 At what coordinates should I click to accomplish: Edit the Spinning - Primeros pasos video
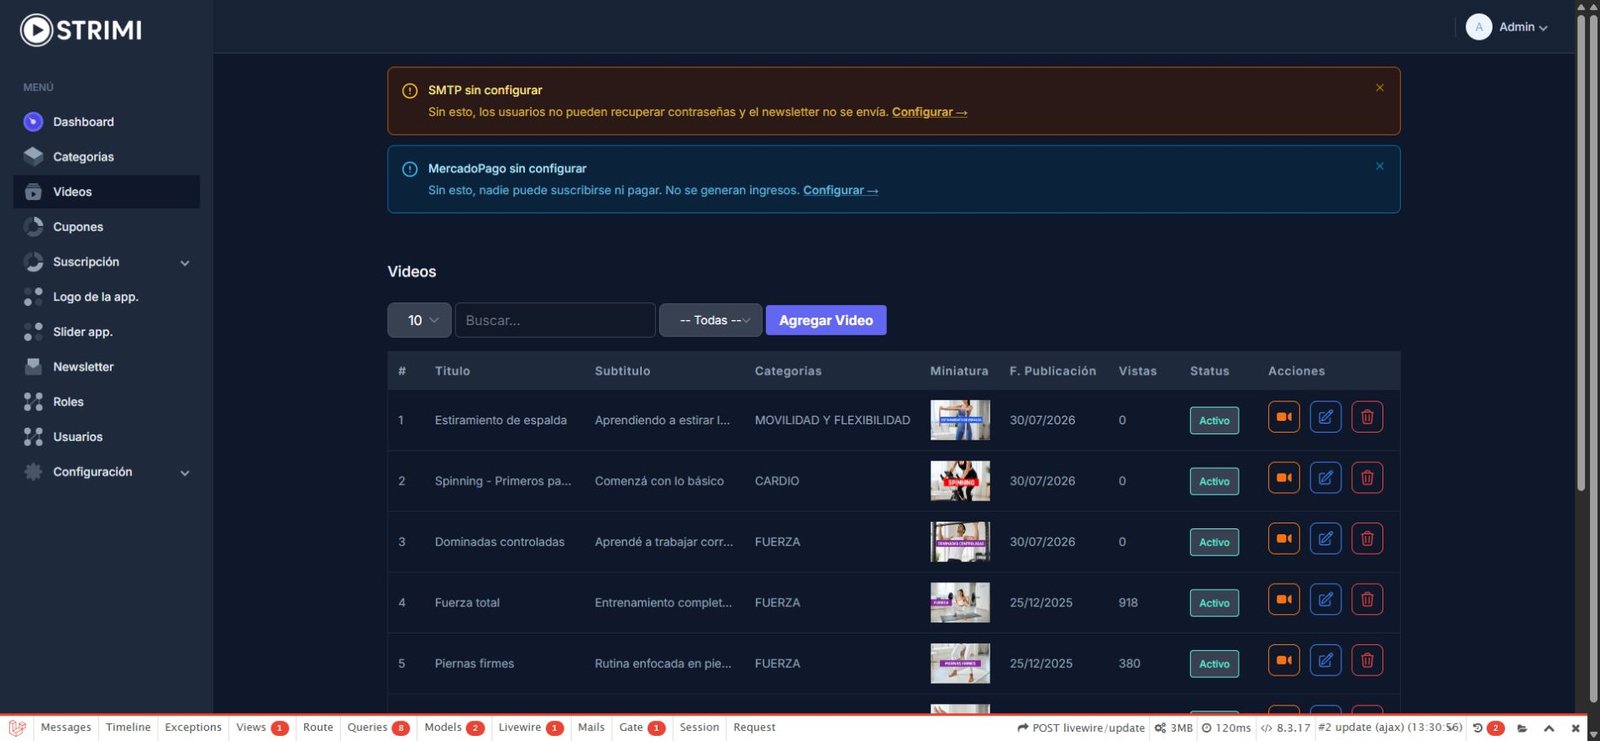pyautogui.click(x=1325, y=478)
